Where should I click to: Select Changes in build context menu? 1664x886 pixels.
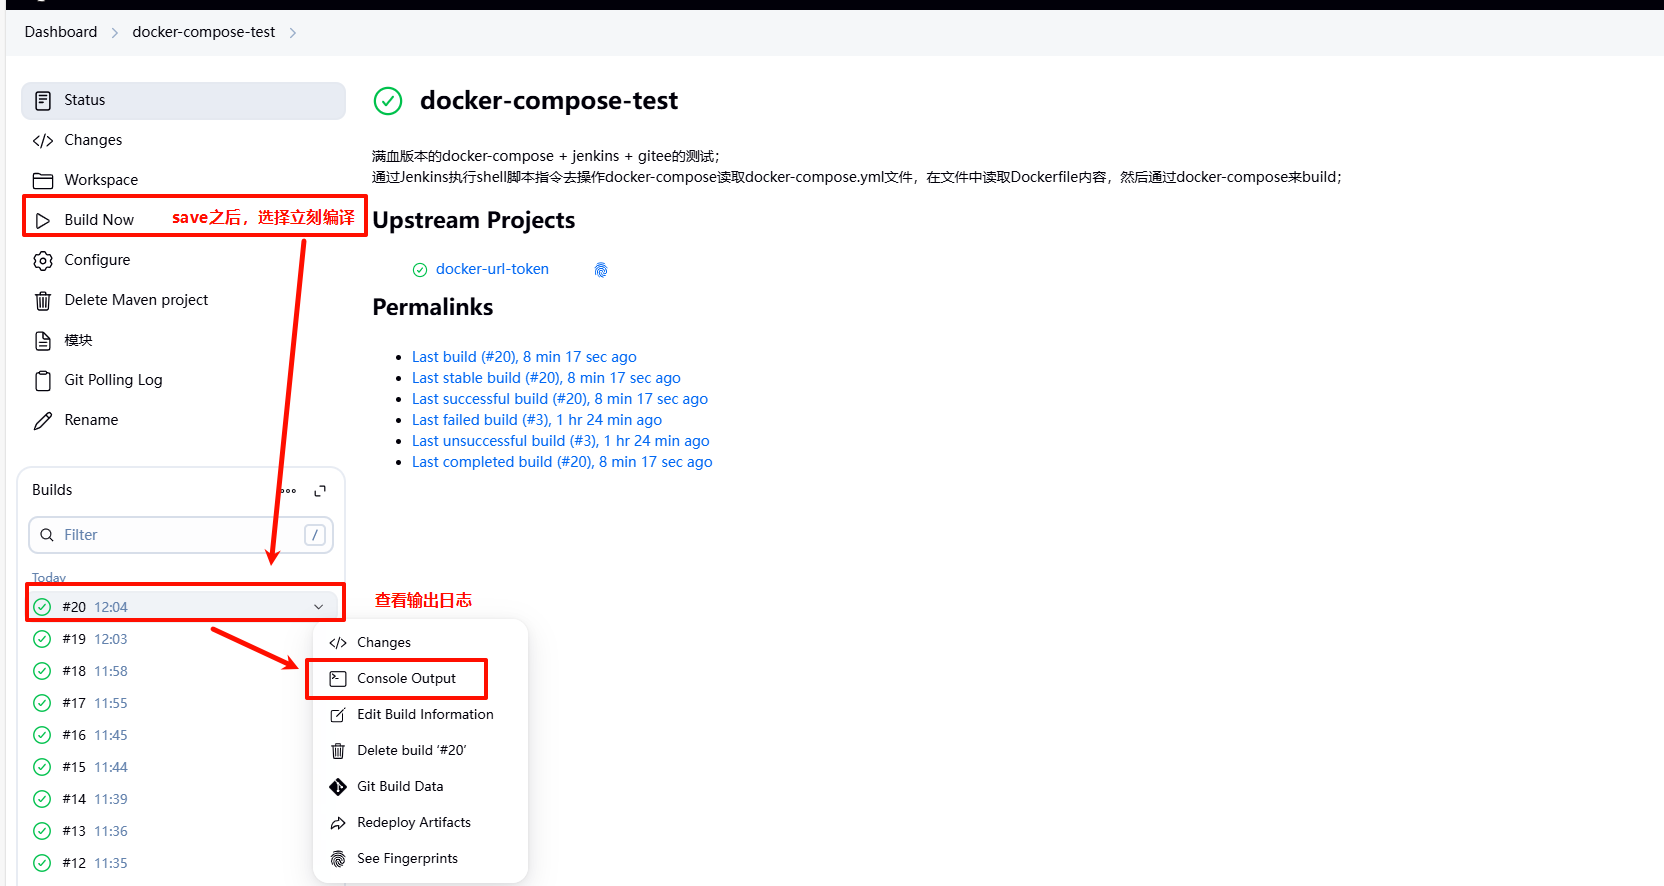click(x=420, y=643)
